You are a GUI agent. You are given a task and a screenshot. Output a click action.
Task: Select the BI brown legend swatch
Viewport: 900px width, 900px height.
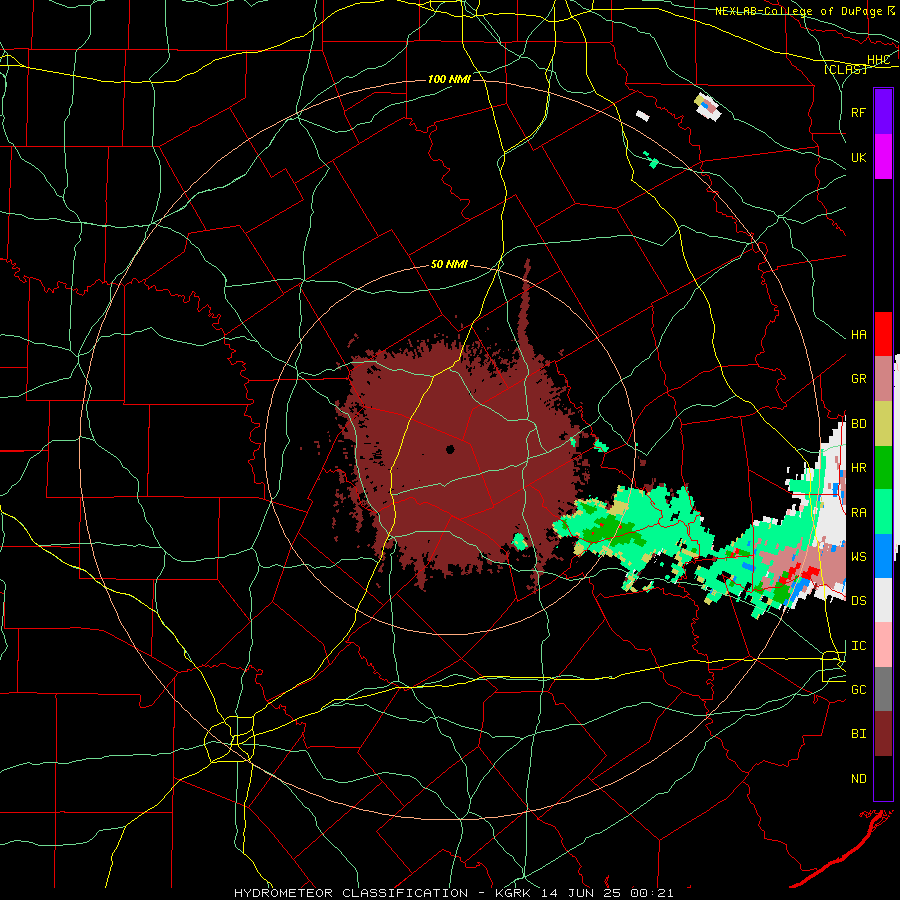(x=883, y=734)
